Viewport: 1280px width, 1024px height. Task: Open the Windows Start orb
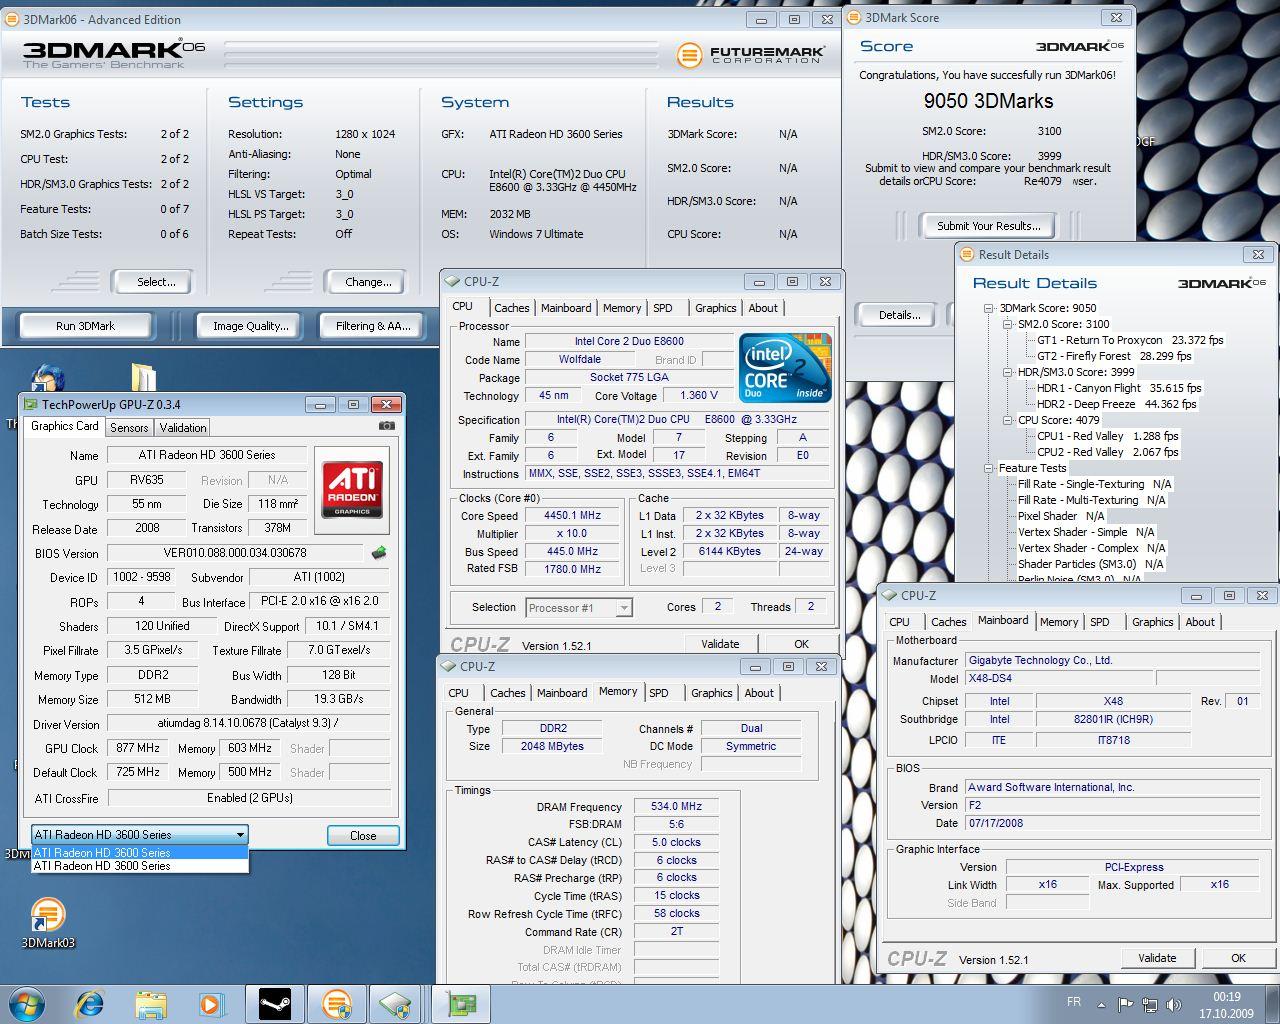[x=26, y=1004]
